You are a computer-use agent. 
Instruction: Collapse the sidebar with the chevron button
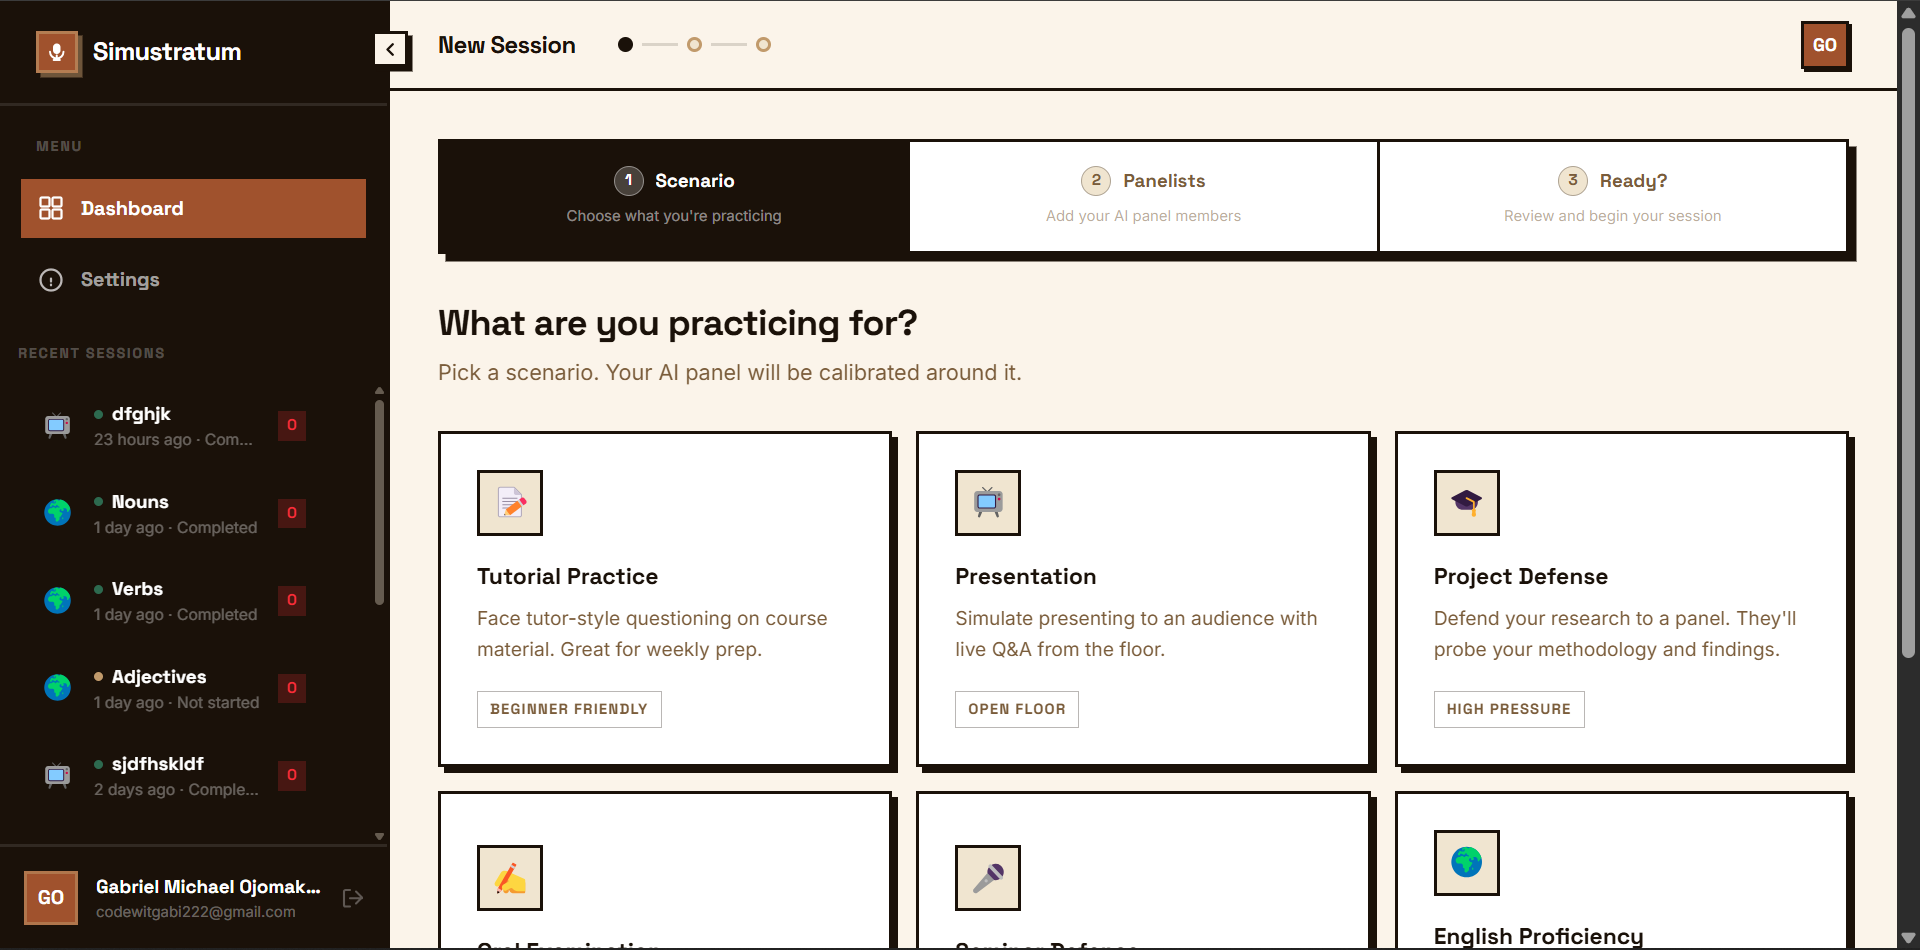click(390, 49)
